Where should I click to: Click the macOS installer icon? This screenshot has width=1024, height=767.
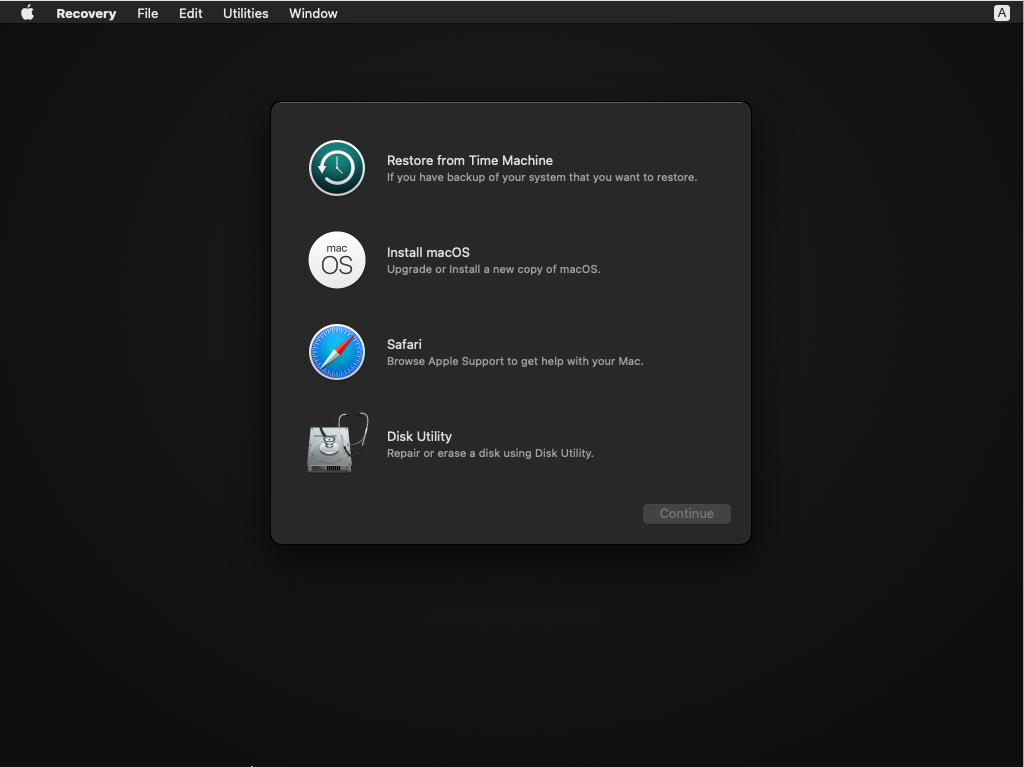336,260
